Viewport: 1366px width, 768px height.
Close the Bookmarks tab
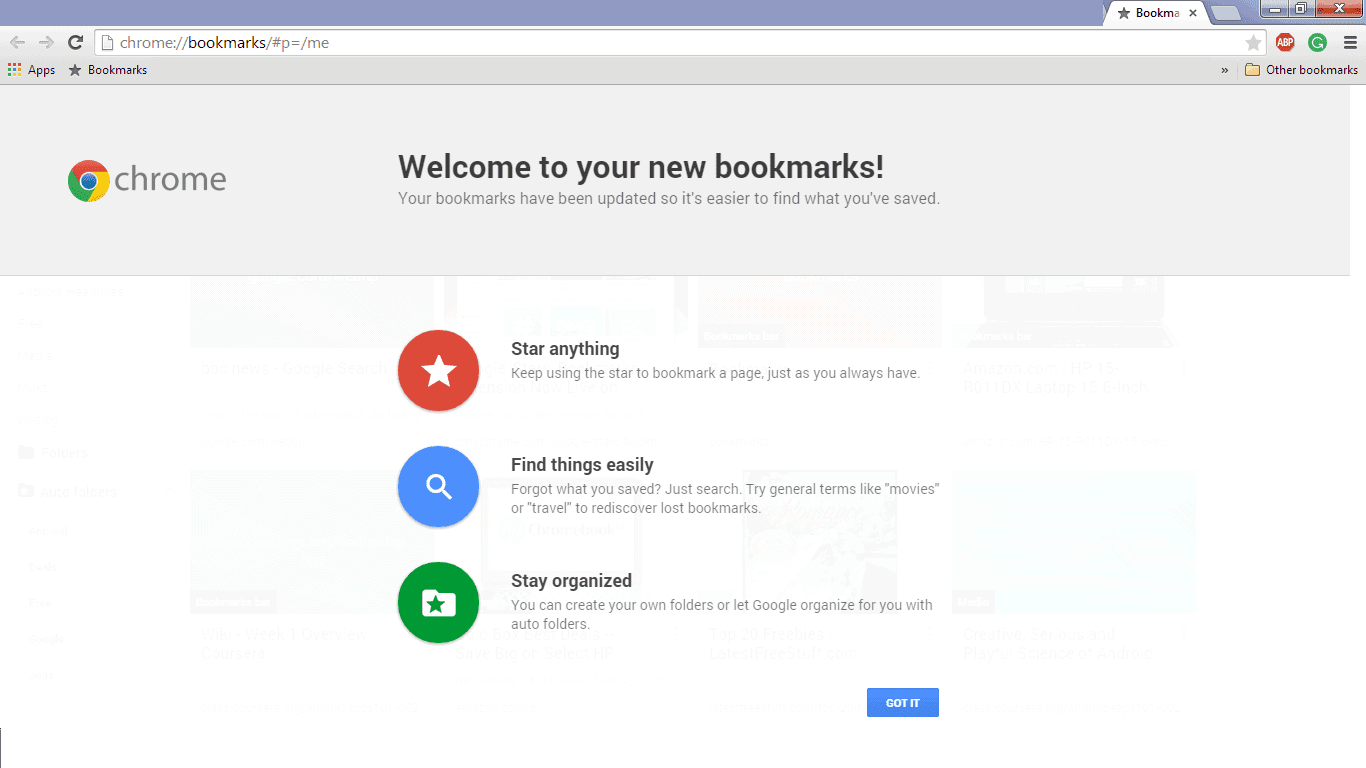click(1192, 13)
